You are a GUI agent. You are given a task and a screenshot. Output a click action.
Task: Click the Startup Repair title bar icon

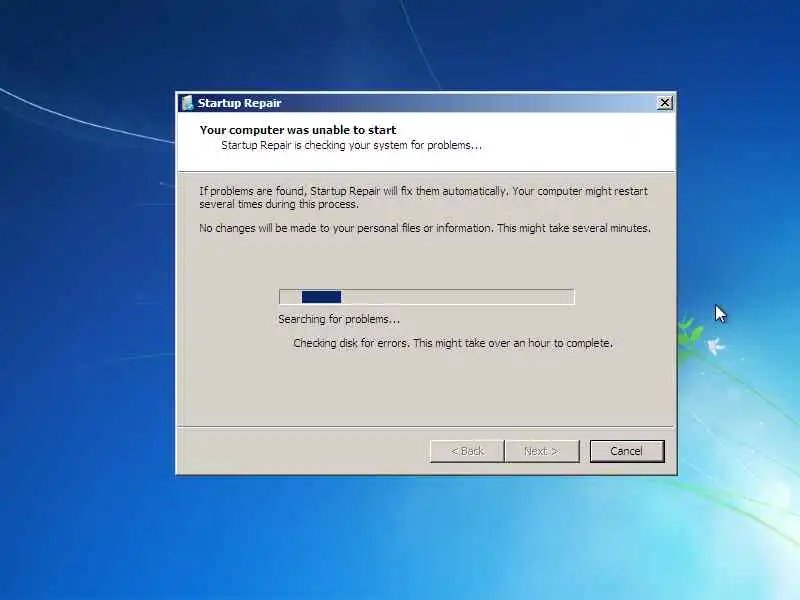pyautogui.click(x=187, y=103)
